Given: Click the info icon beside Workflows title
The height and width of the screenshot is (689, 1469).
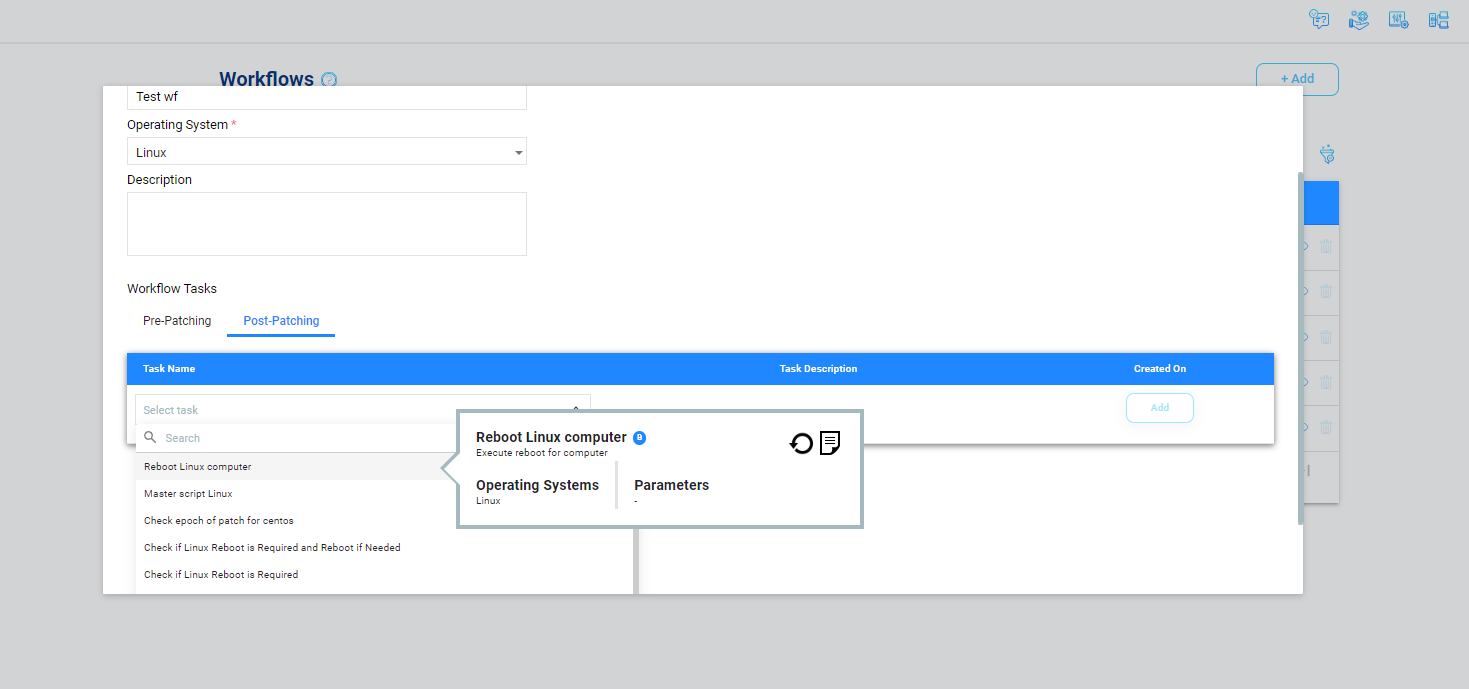Looking at the screenshot, I should click(329, 80).
